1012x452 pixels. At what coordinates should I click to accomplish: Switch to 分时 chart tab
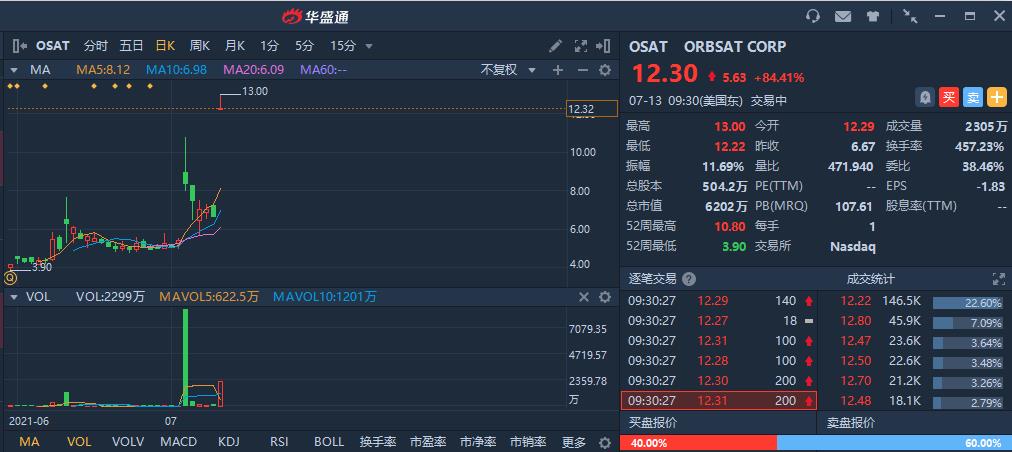96,46
